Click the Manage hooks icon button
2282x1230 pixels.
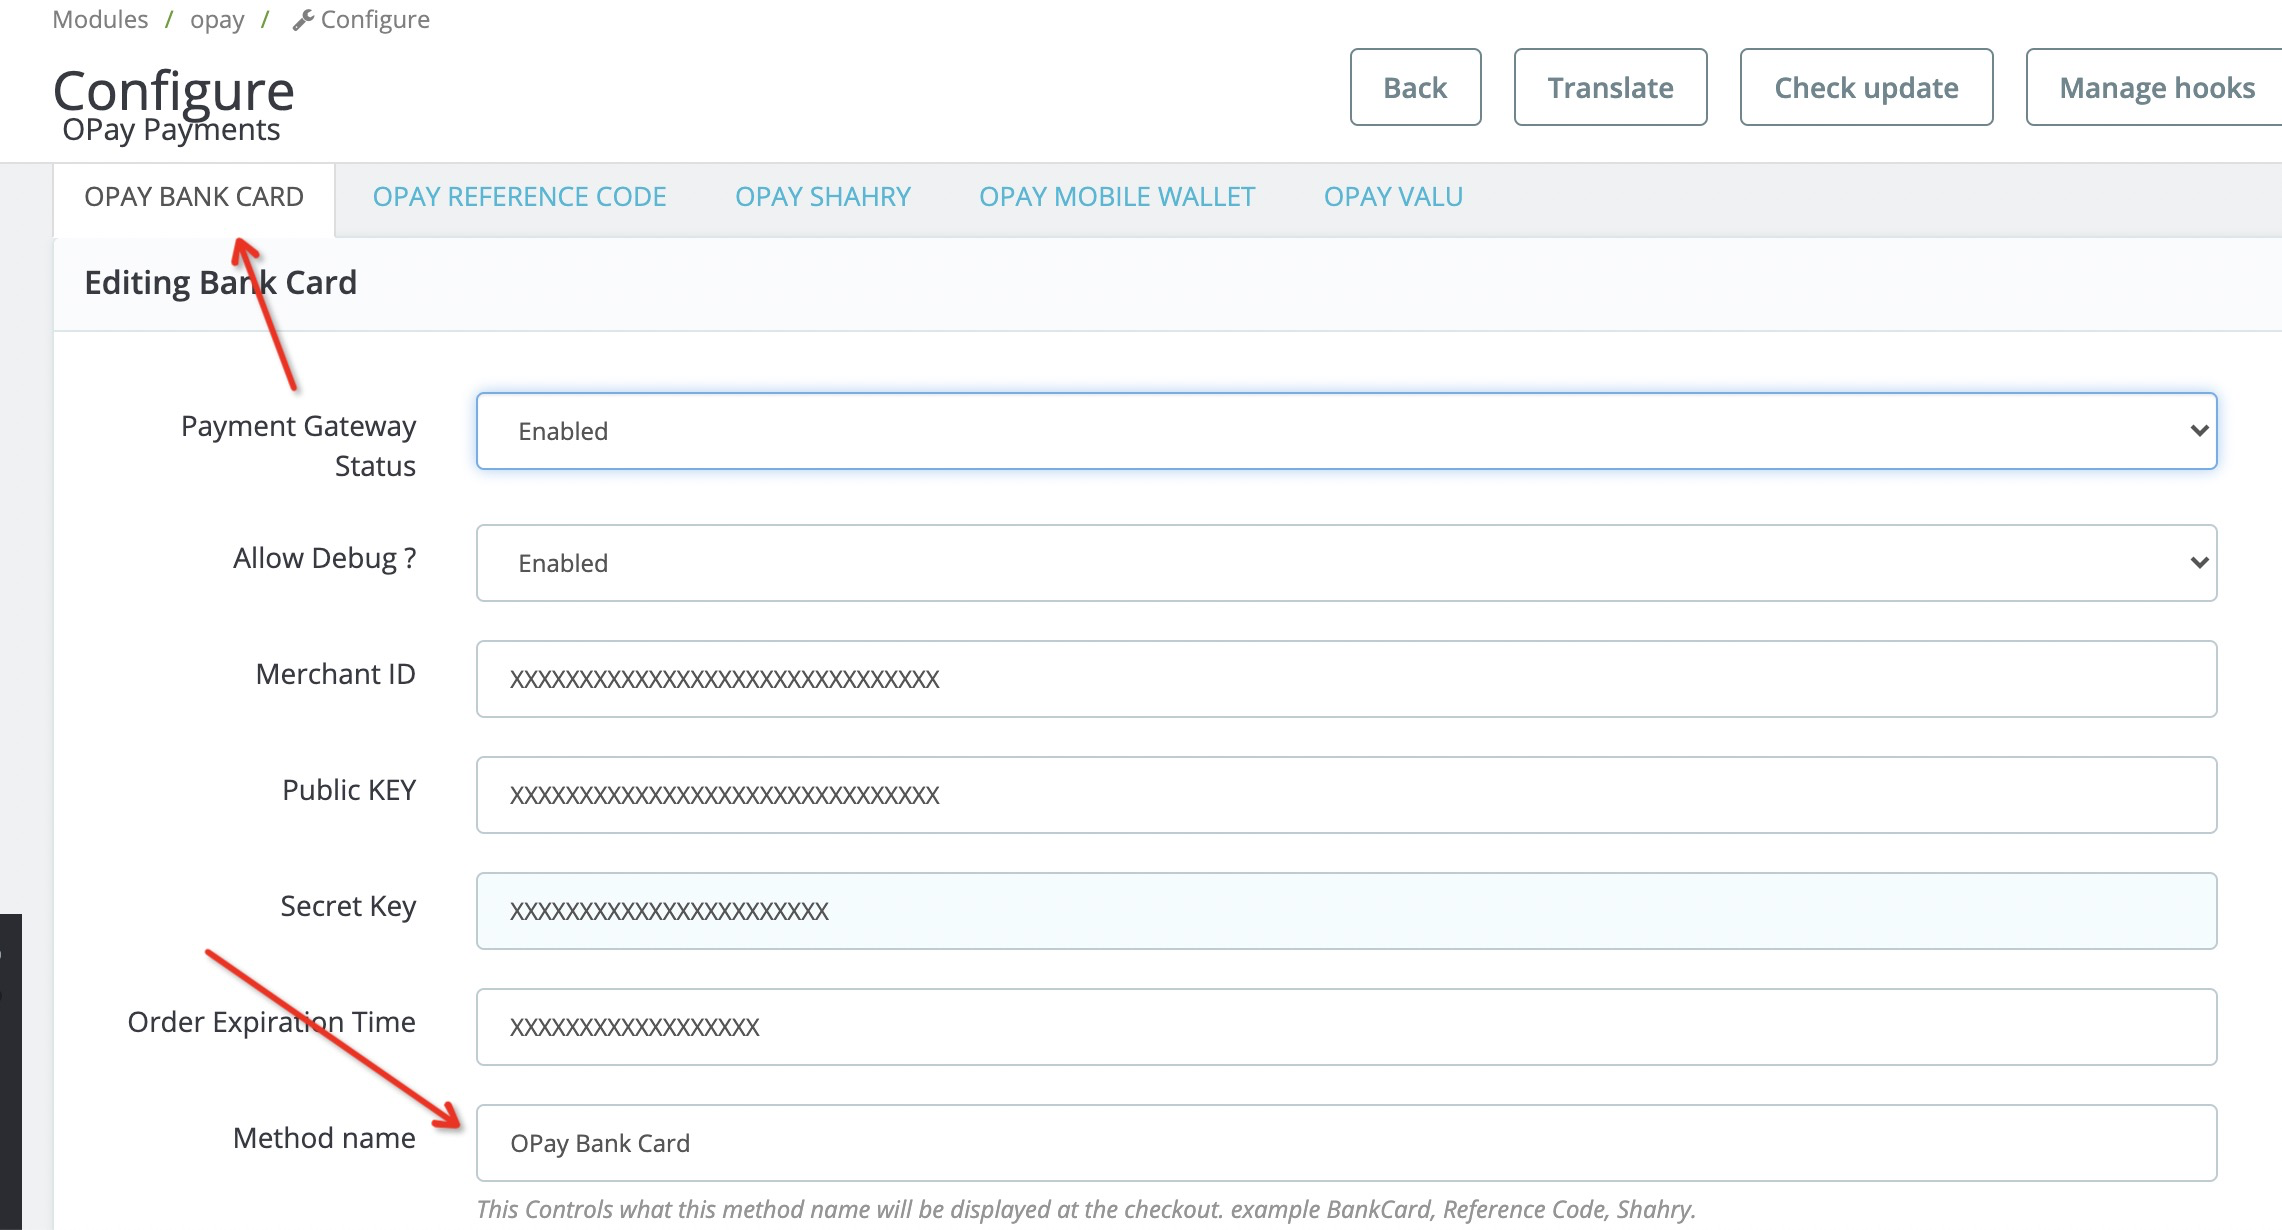[x=2156, y=86]
